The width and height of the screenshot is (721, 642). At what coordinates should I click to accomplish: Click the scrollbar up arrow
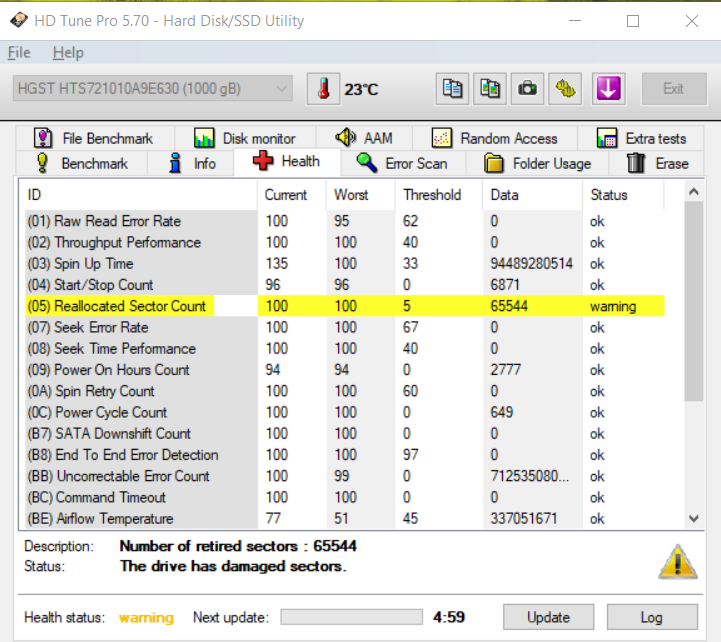(694, 191)
